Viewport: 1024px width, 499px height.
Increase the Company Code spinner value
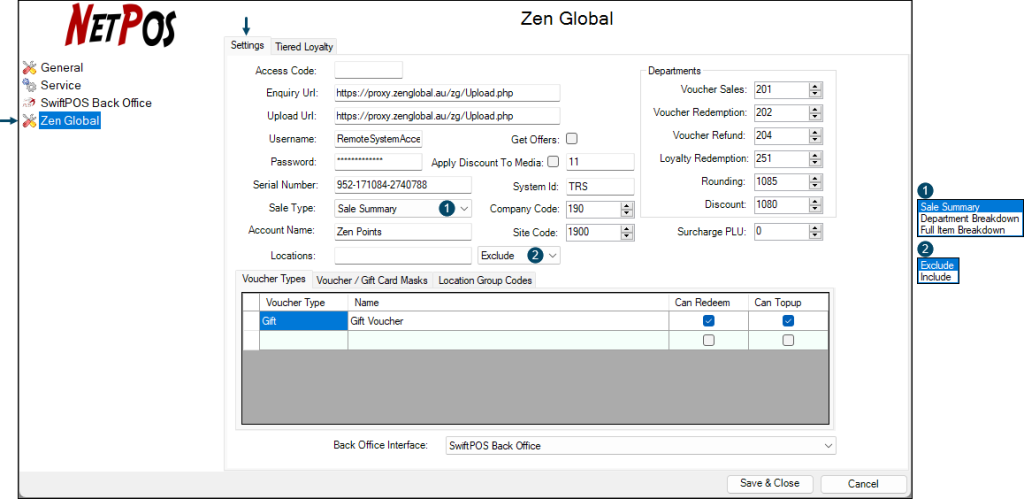(x=627, y=205)
